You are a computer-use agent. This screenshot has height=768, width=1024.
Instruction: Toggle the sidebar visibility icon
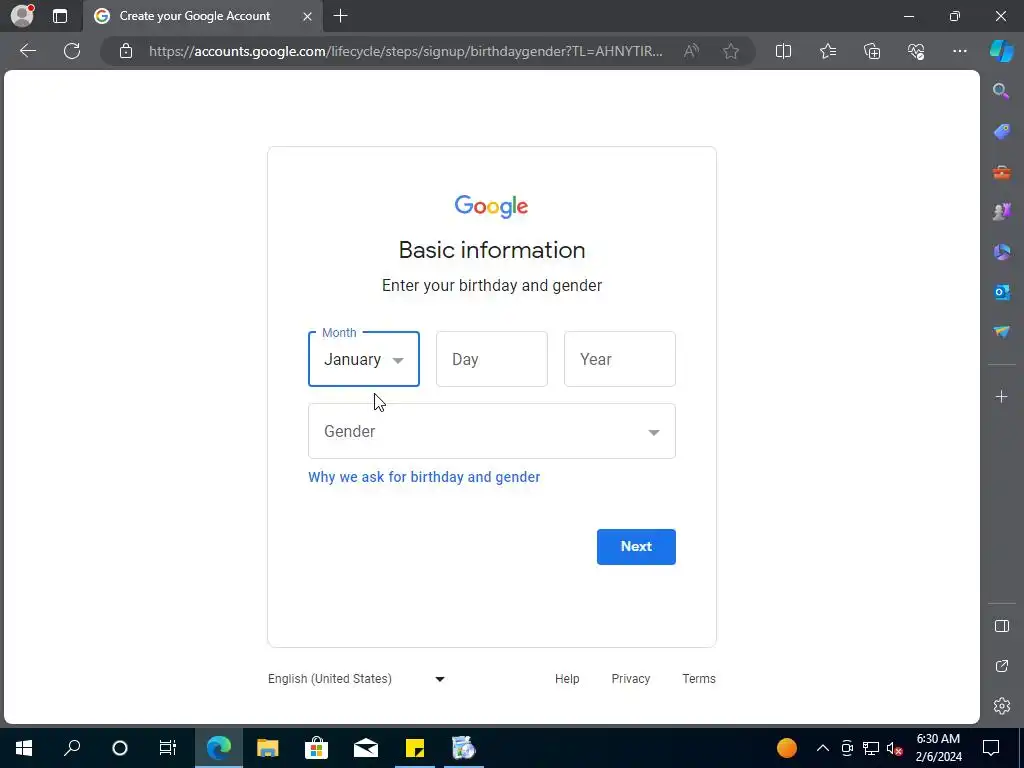point(1001,626)
